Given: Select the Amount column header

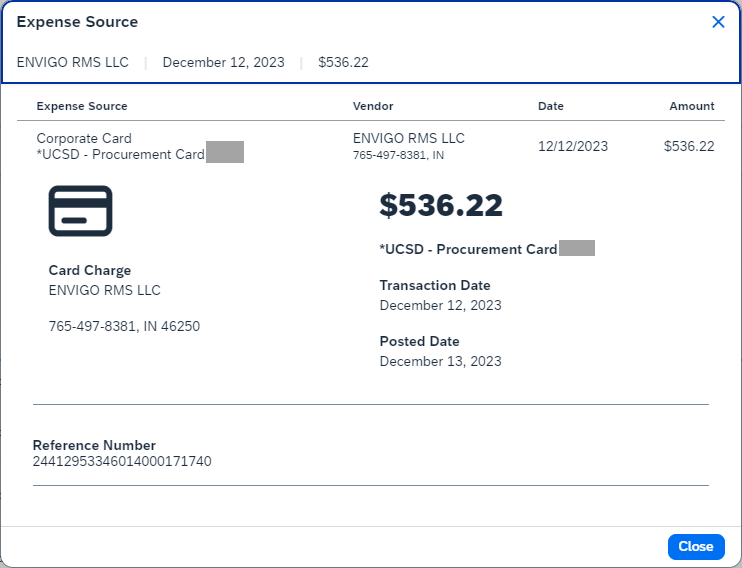Looking at the screenshot, I should point(692,106).
